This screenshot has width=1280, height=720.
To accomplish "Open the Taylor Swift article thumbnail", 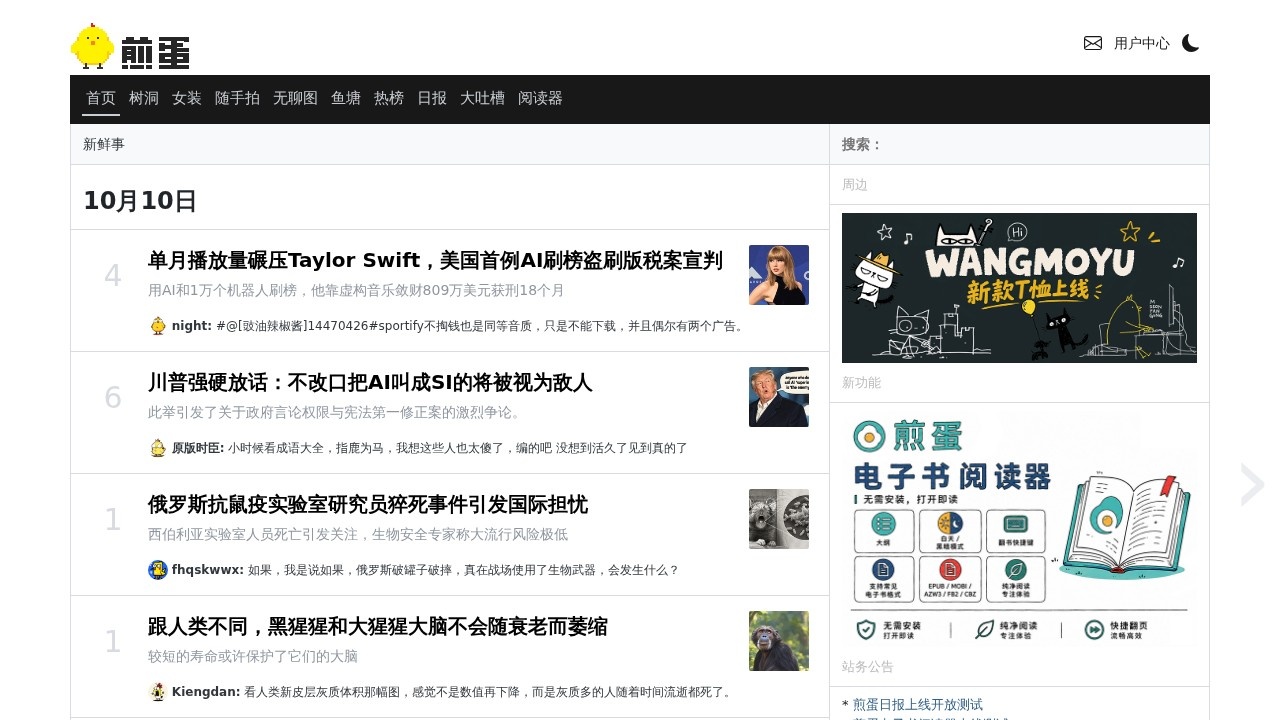I will pyautogui.click(x=779, y=275).
